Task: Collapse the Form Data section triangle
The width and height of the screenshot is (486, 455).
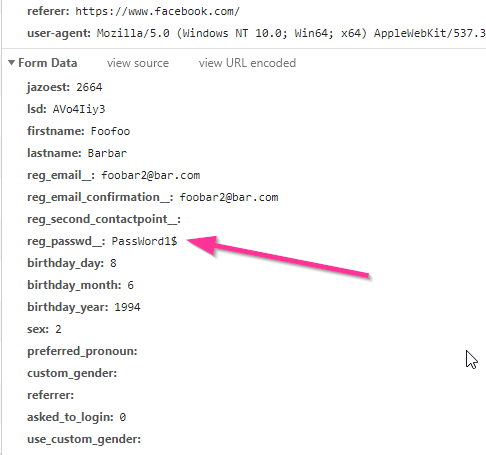Action: point(11,62)
